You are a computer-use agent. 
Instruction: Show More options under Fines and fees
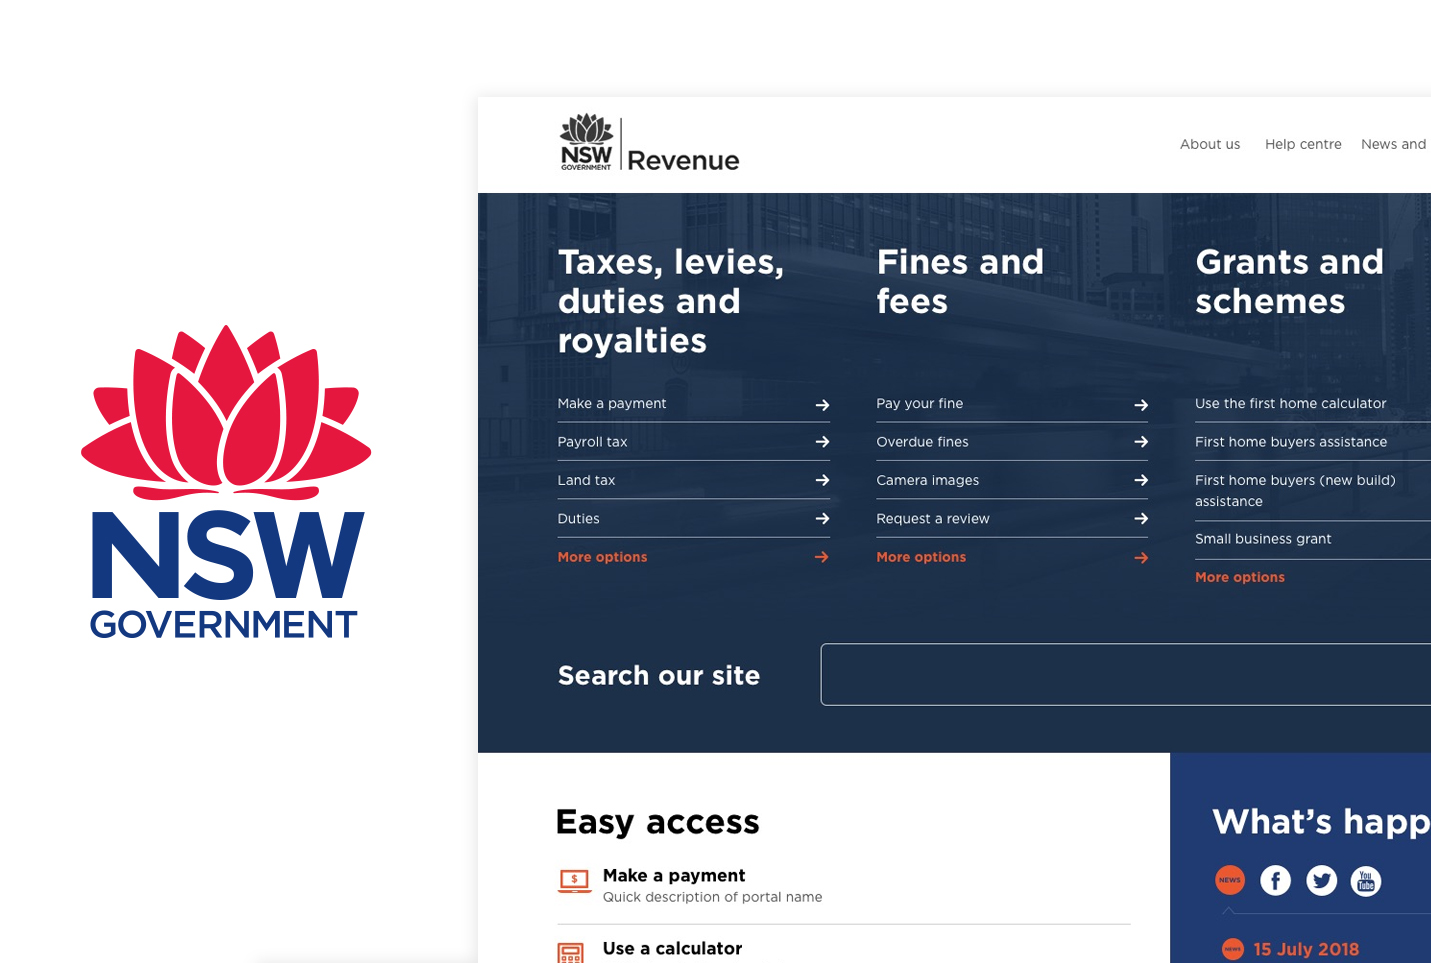point(921,557)
